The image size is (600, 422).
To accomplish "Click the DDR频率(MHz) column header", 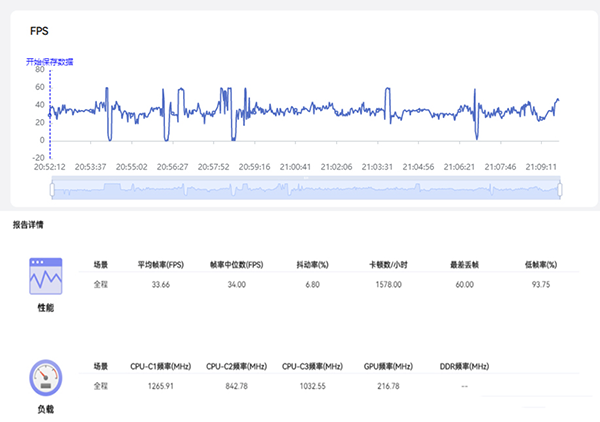I will (x=464, y=366).
